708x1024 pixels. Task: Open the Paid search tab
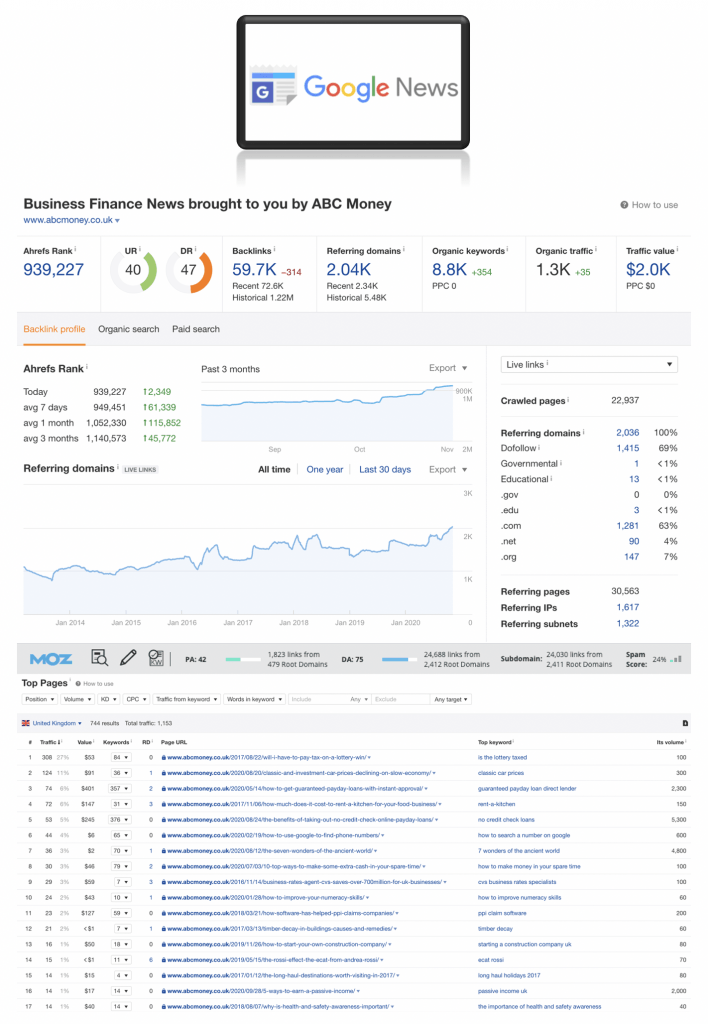pos(196,329)
